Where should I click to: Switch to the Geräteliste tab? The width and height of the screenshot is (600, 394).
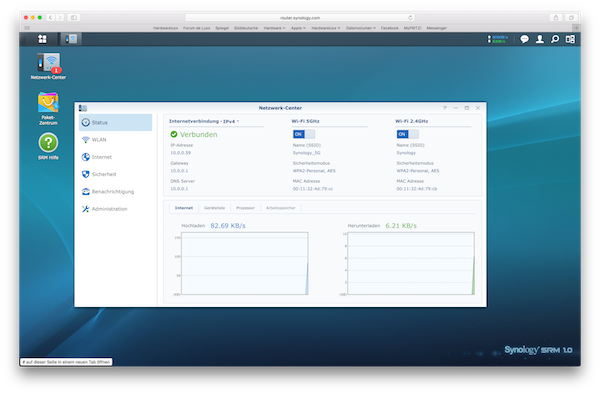pyautogui.click(x=214, y=208)
